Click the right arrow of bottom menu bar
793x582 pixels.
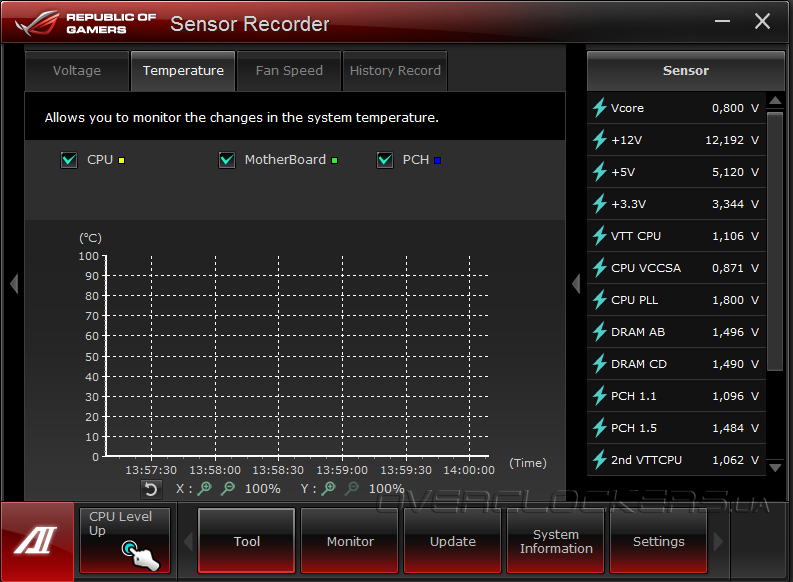[x=718, y=541]
